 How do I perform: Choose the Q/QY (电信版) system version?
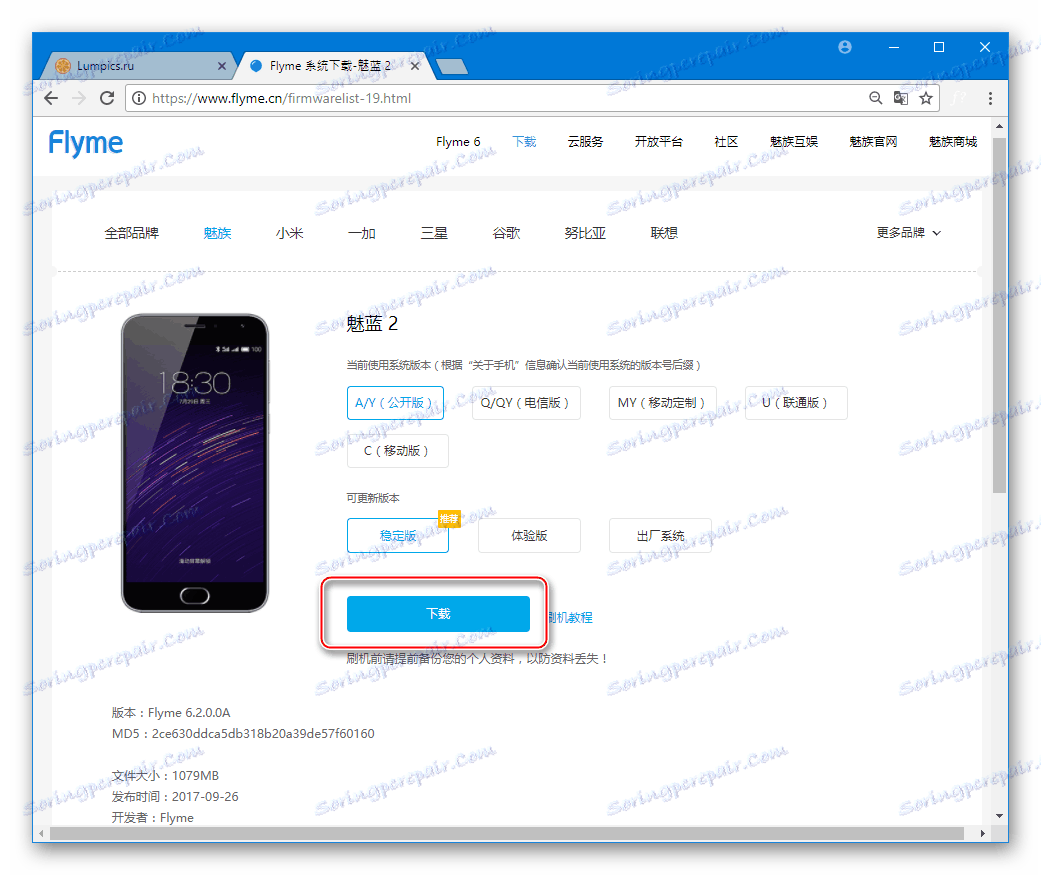526,403
